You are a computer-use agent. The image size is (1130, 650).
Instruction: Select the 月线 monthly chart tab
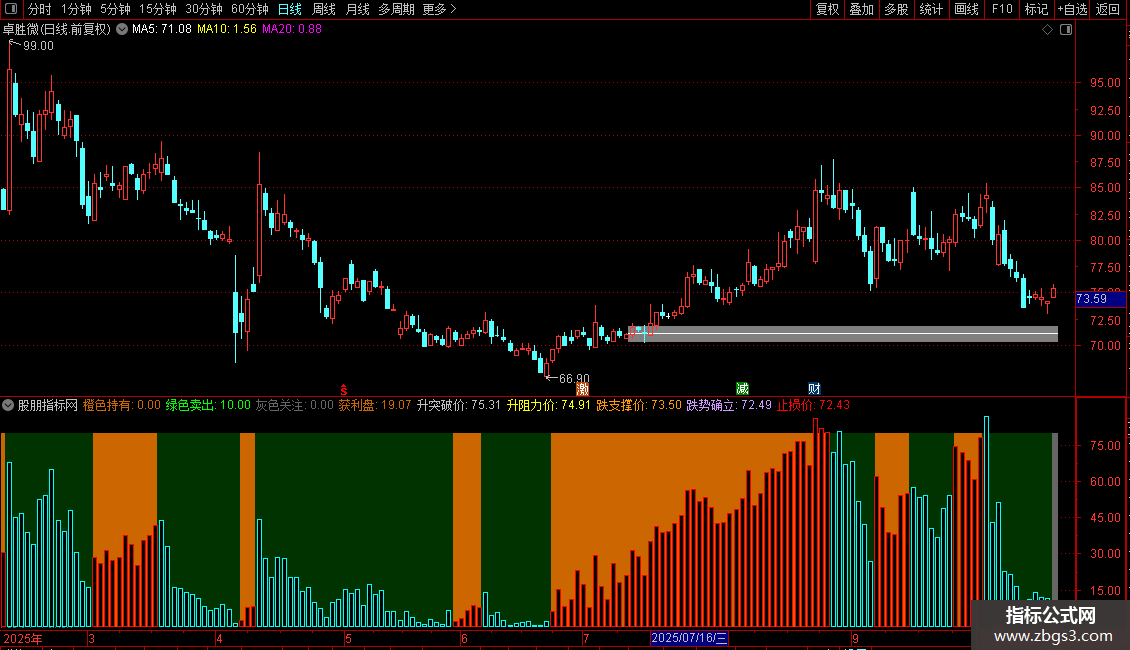(357, 9)
